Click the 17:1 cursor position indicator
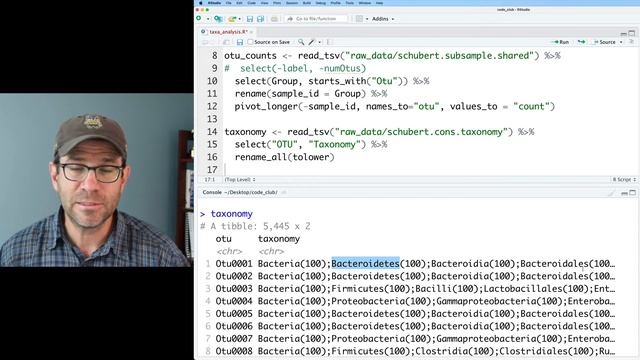 point(209,180)
